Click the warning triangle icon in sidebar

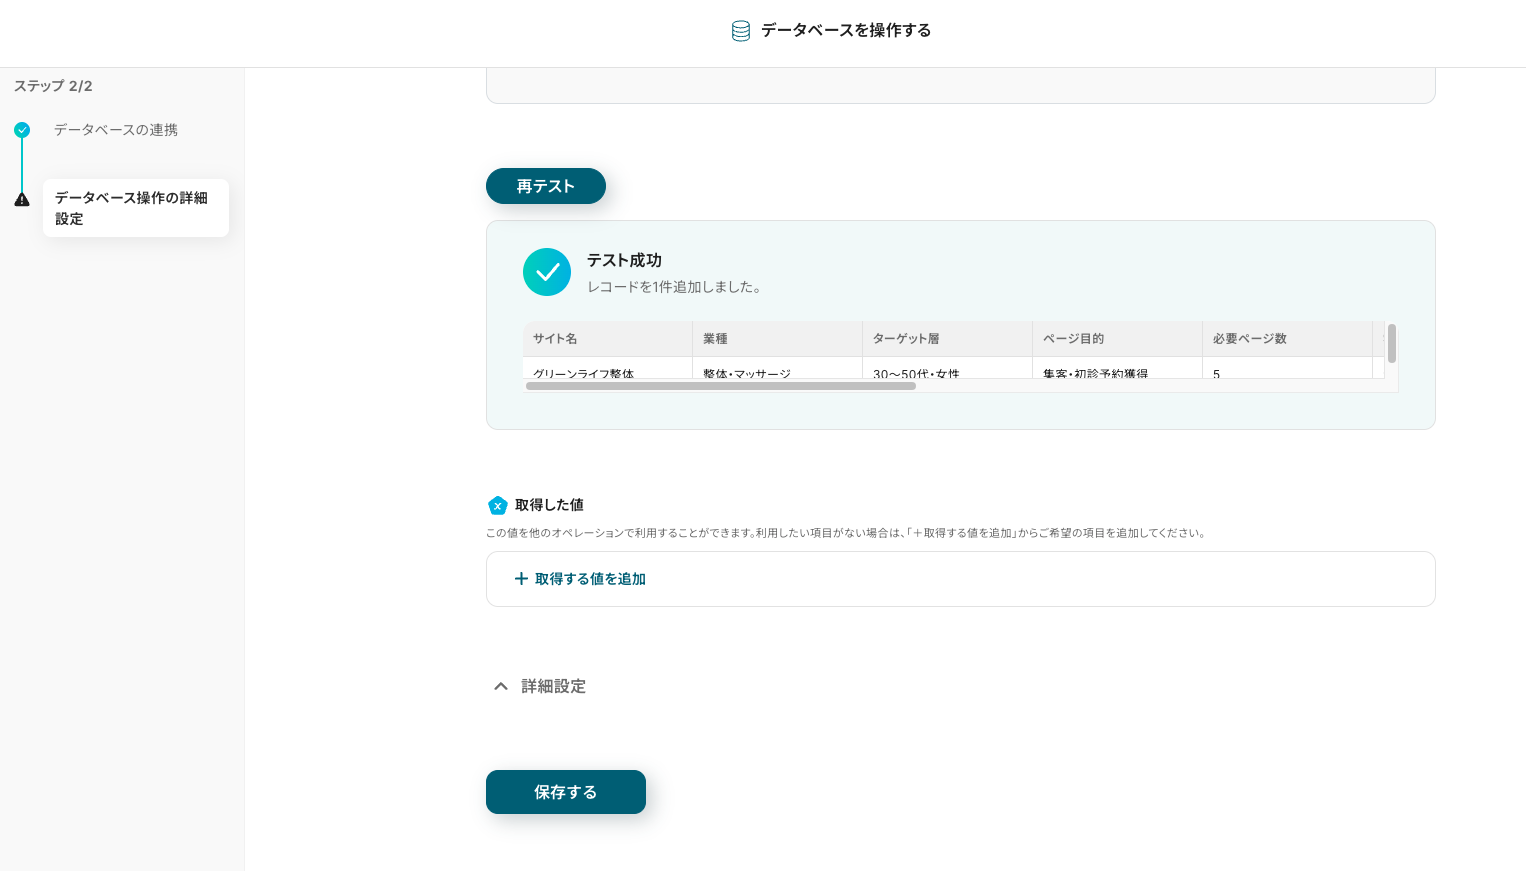click(x=22, y=200)
